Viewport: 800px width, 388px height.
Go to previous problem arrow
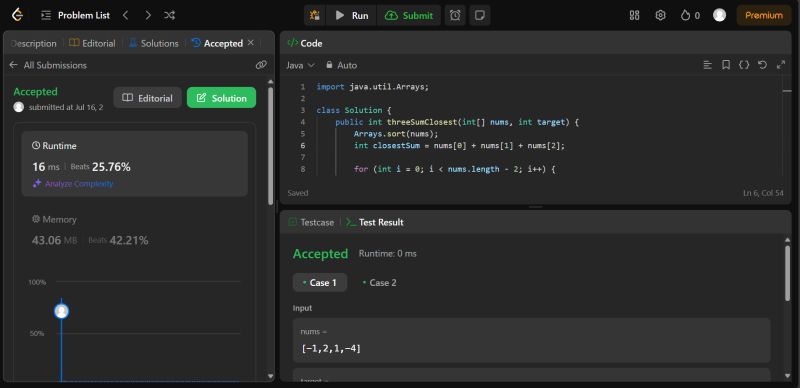126,15
